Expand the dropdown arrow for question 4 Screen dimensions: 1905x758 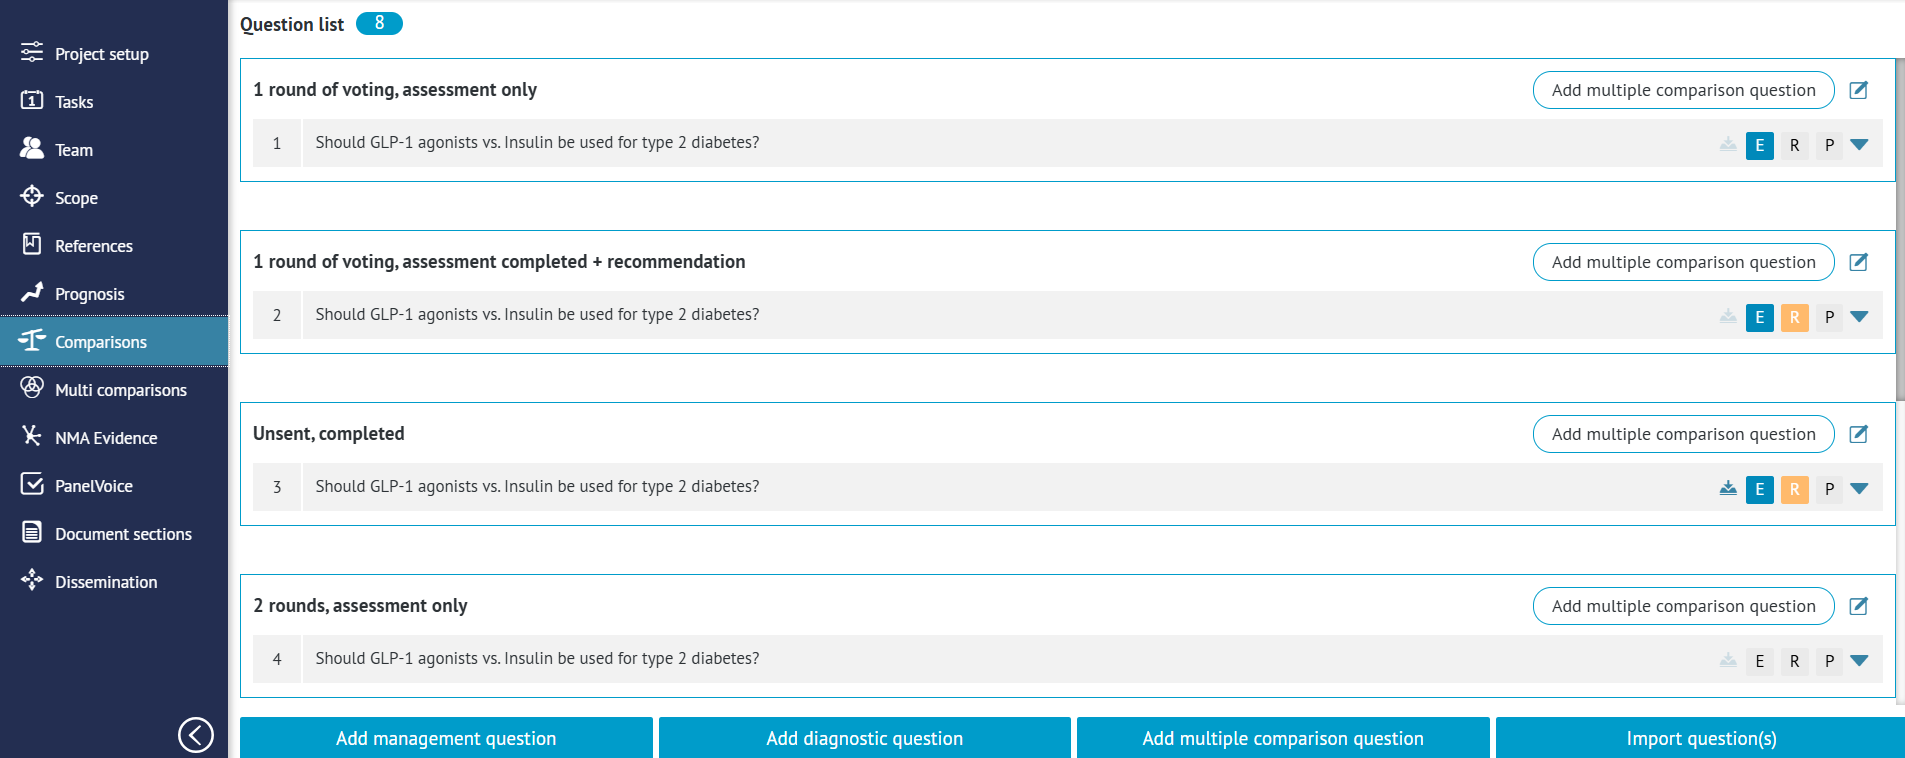pyautogui.click(x=1859, y=661)
